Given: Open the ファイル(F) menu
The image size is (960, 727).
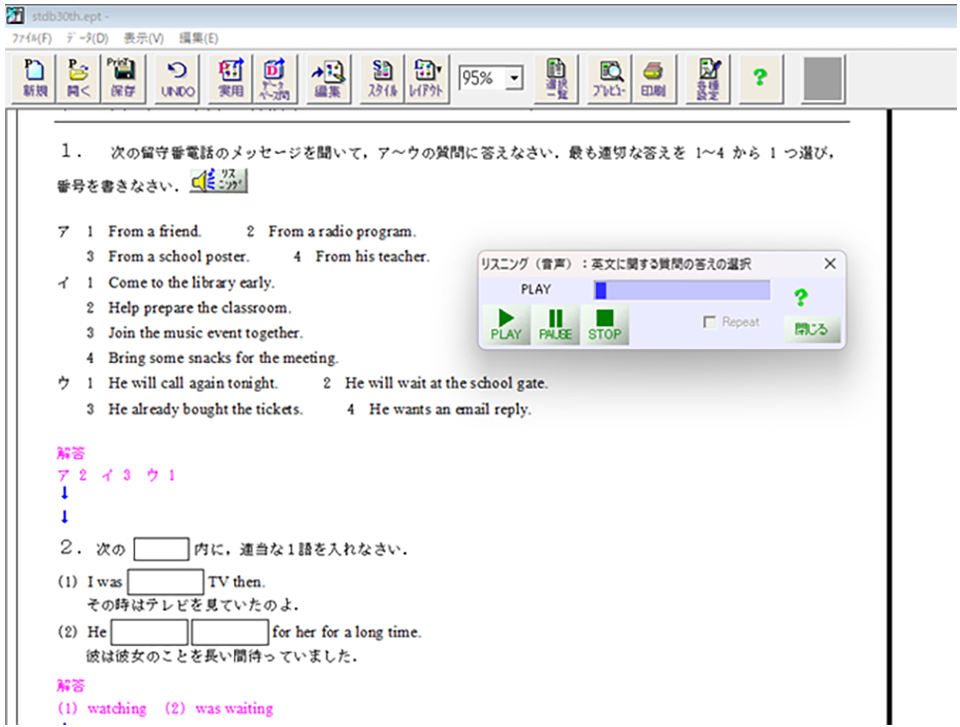Looking at the screenshot, I should click(32, 38).
